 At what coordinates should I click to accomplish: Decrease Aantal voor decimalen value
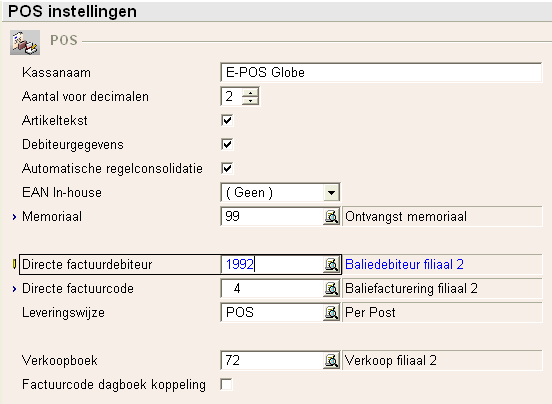point(250,100)
